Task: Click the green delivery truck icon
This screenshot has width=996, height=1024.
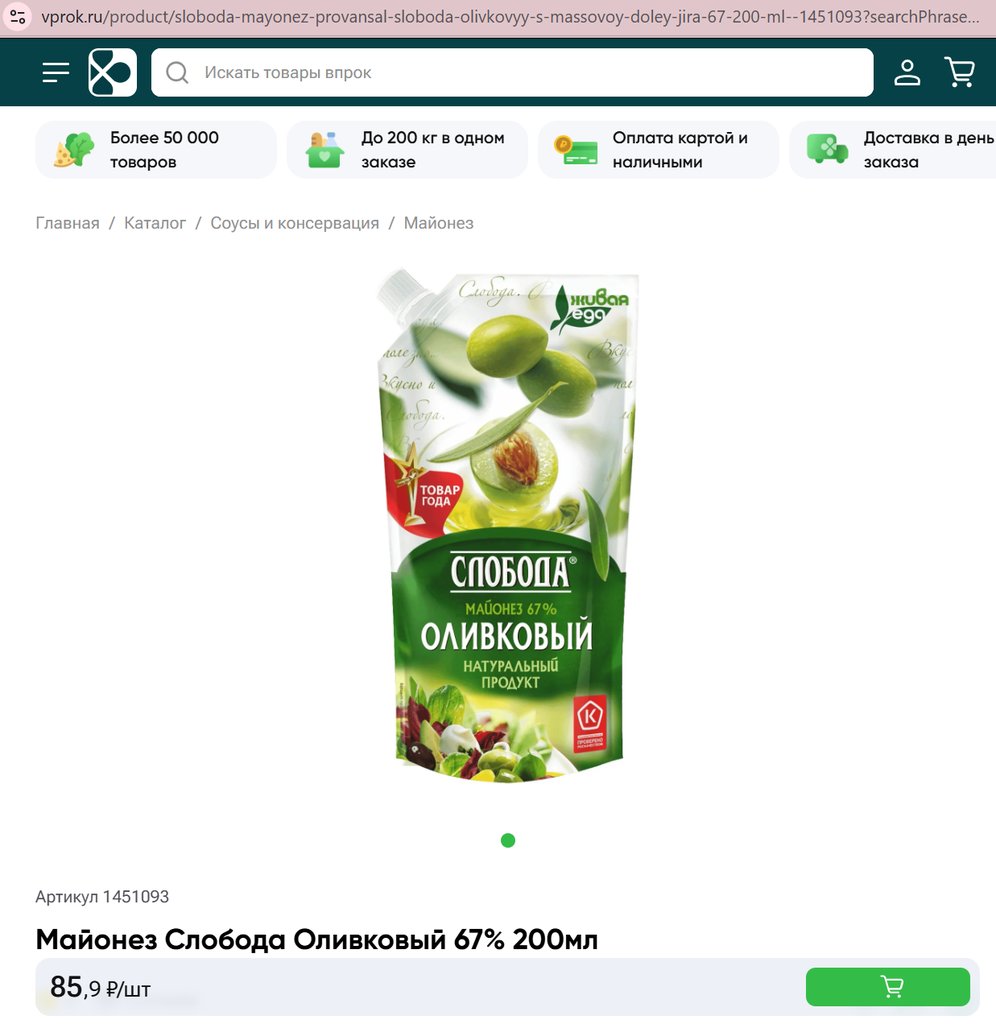Action: click(827, 150)
